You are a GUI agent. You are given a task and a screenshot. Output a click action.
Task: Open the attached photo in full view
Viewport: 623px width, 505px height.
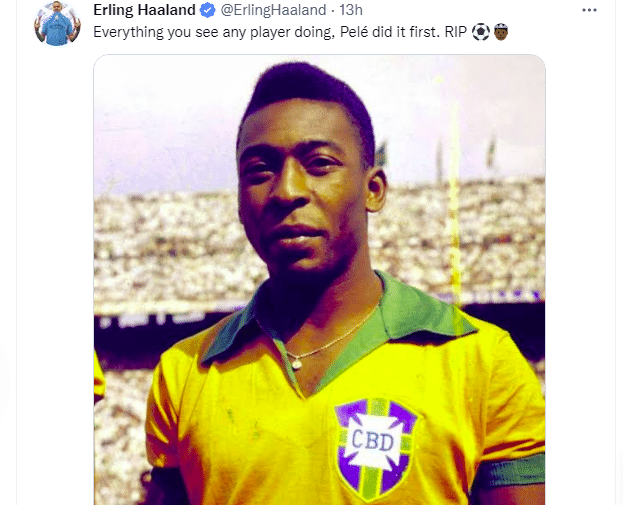coord(319,280)
